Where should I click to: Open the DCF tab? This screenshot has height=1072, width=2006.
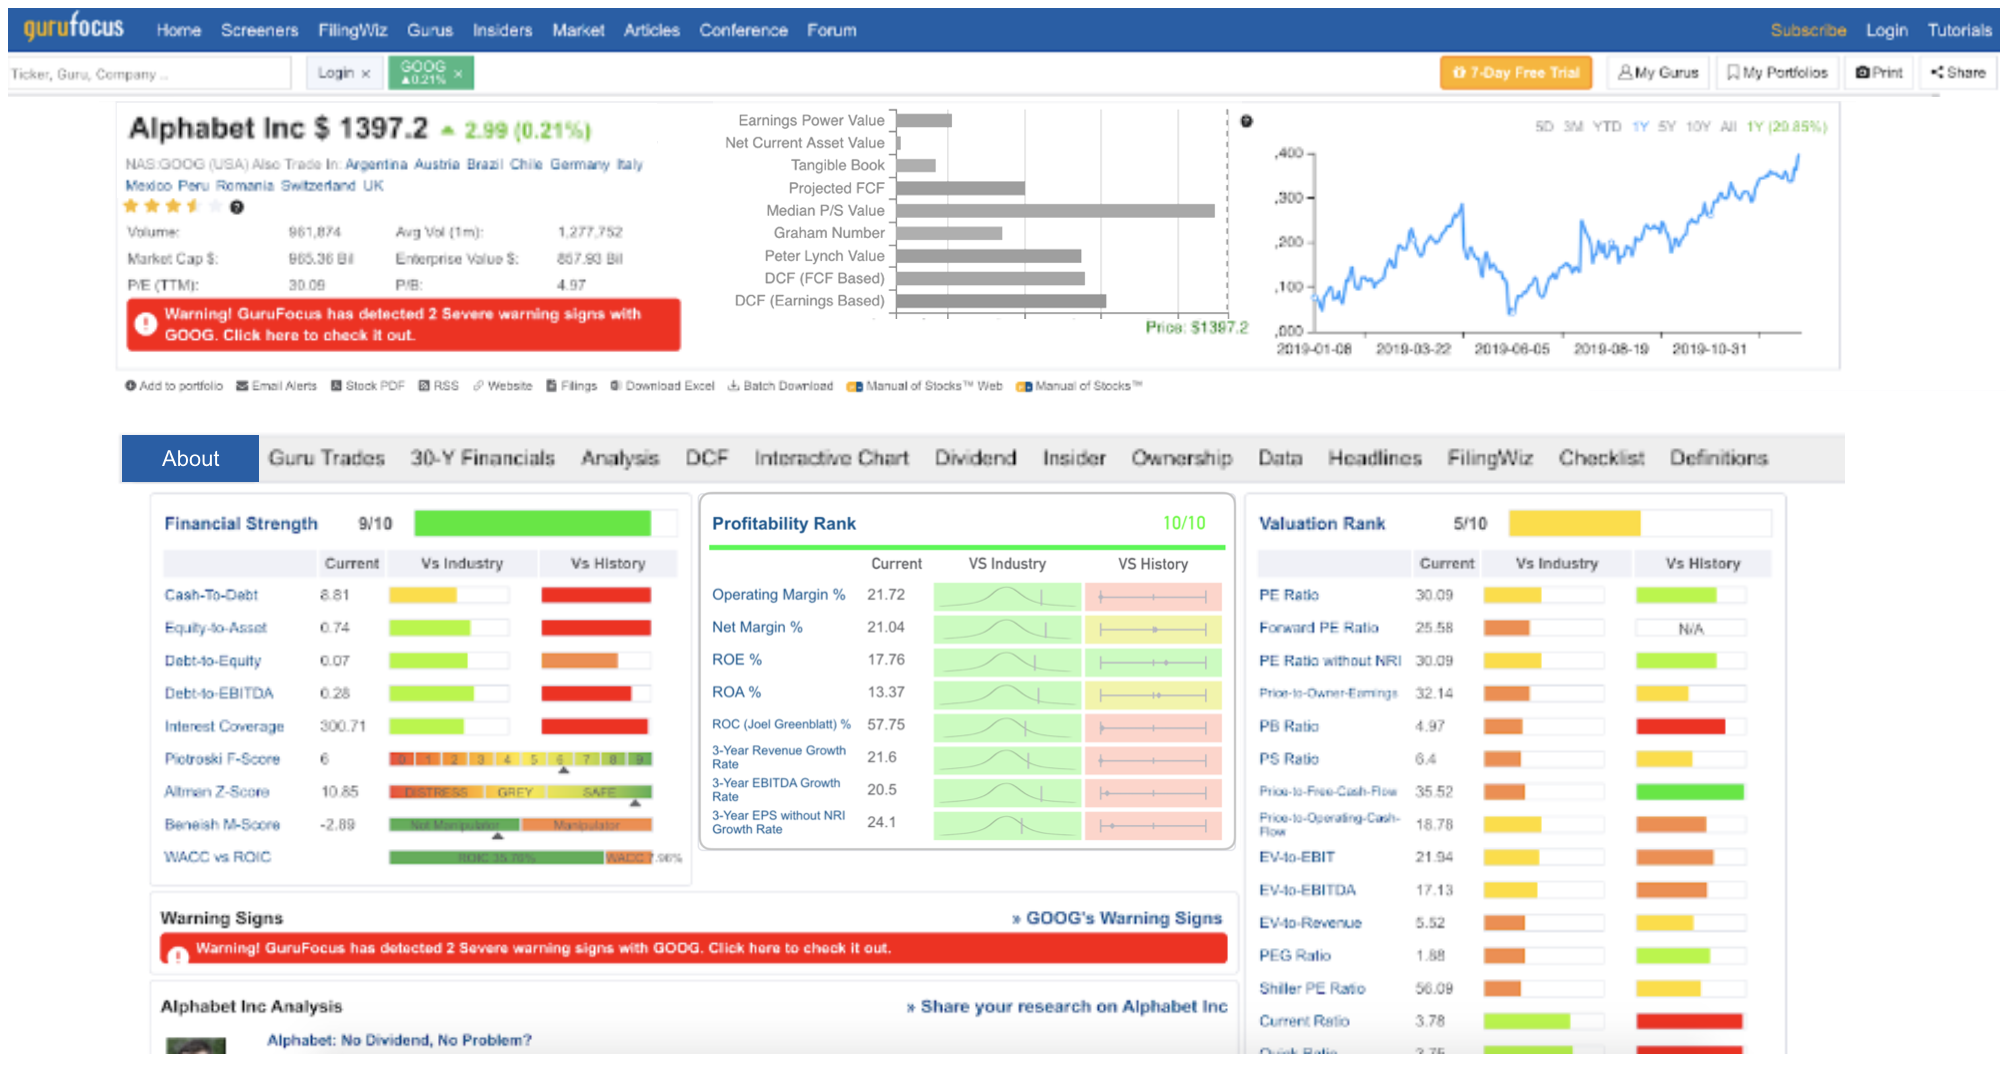pos(707,458)
